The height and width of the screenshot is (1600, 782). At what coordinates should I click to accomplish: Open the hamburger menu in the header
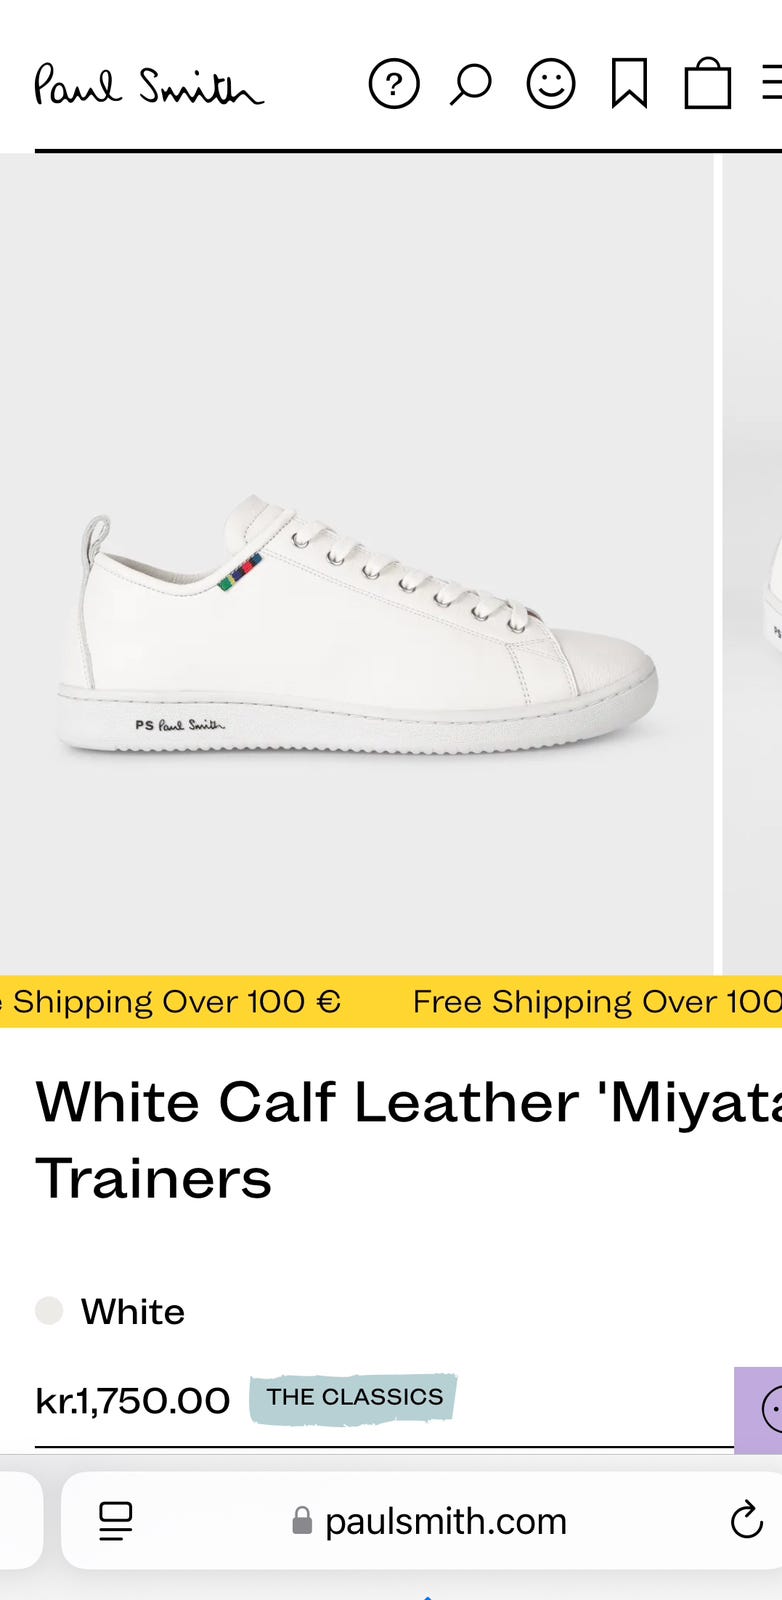(772, 84)
